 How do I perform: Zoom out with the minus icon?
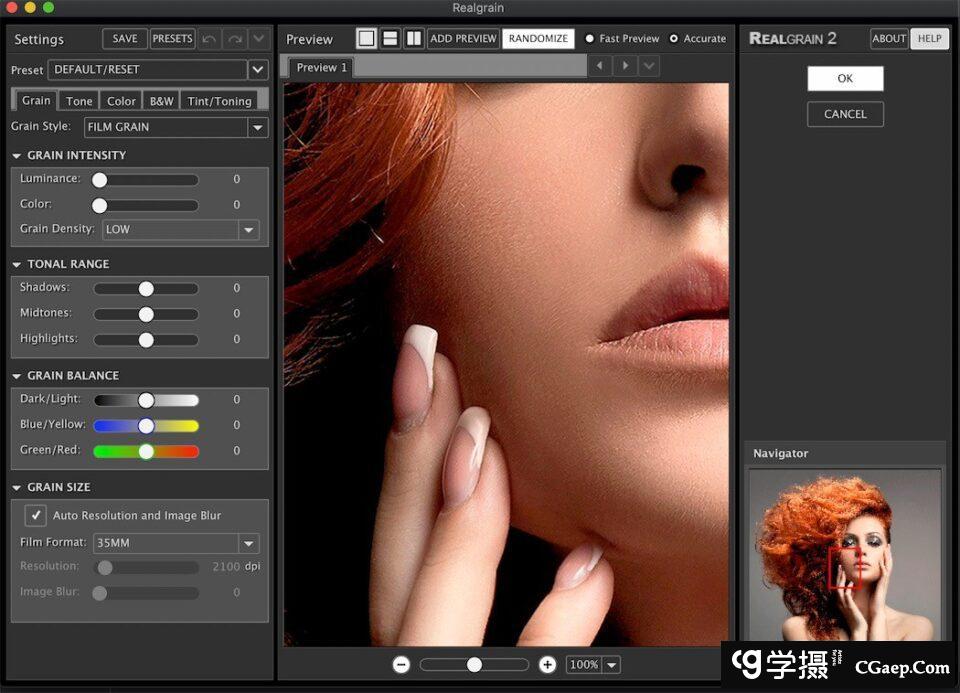(401, 664)
